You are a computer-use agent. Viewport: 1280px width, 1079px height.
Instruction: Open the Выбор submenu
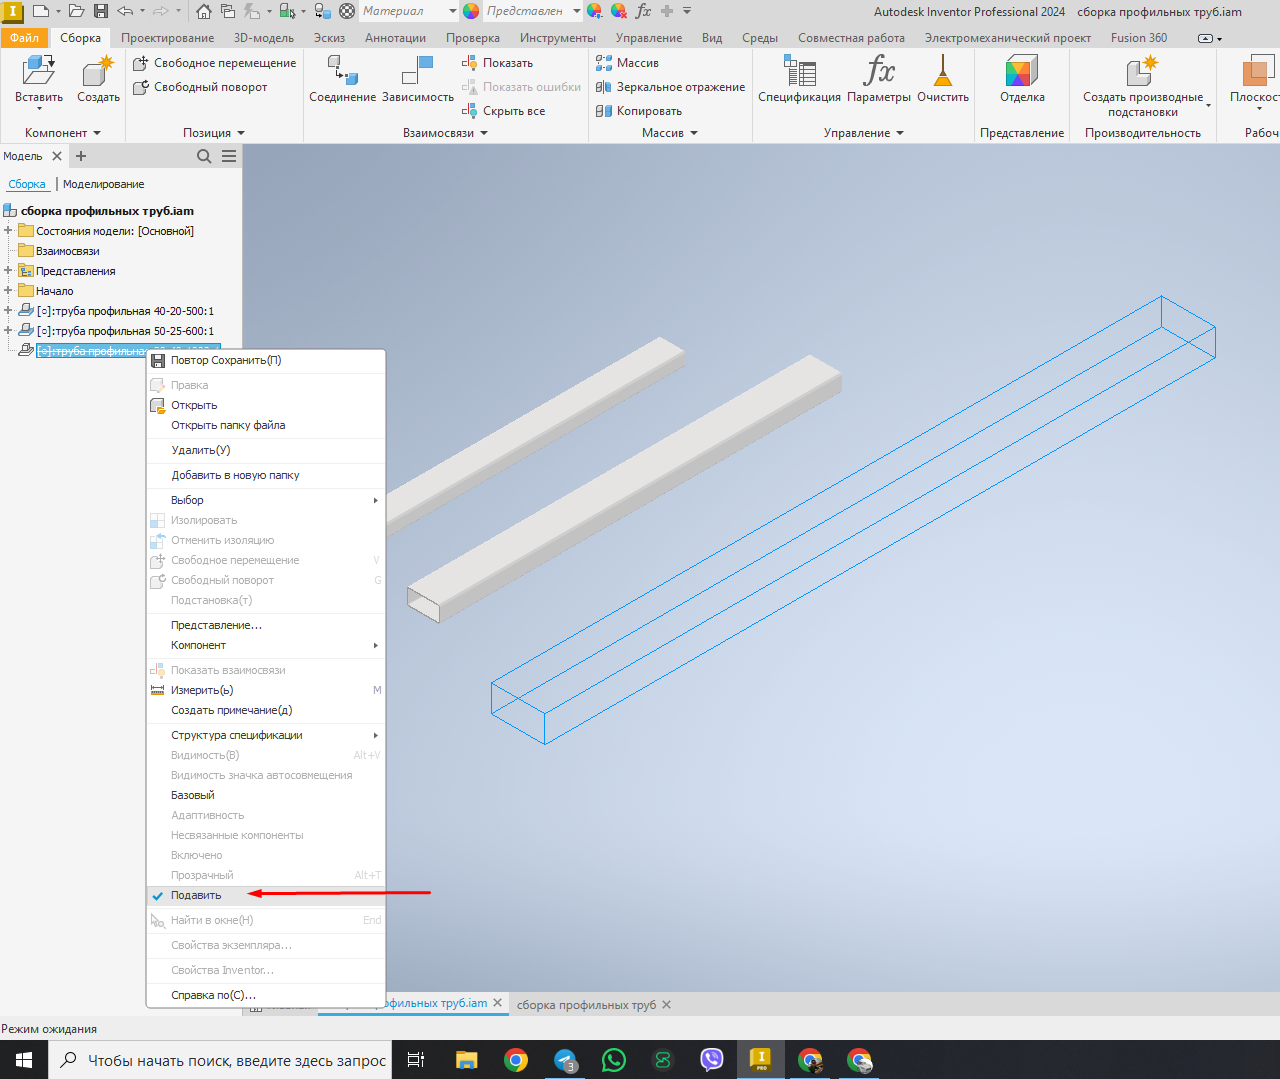266,500
